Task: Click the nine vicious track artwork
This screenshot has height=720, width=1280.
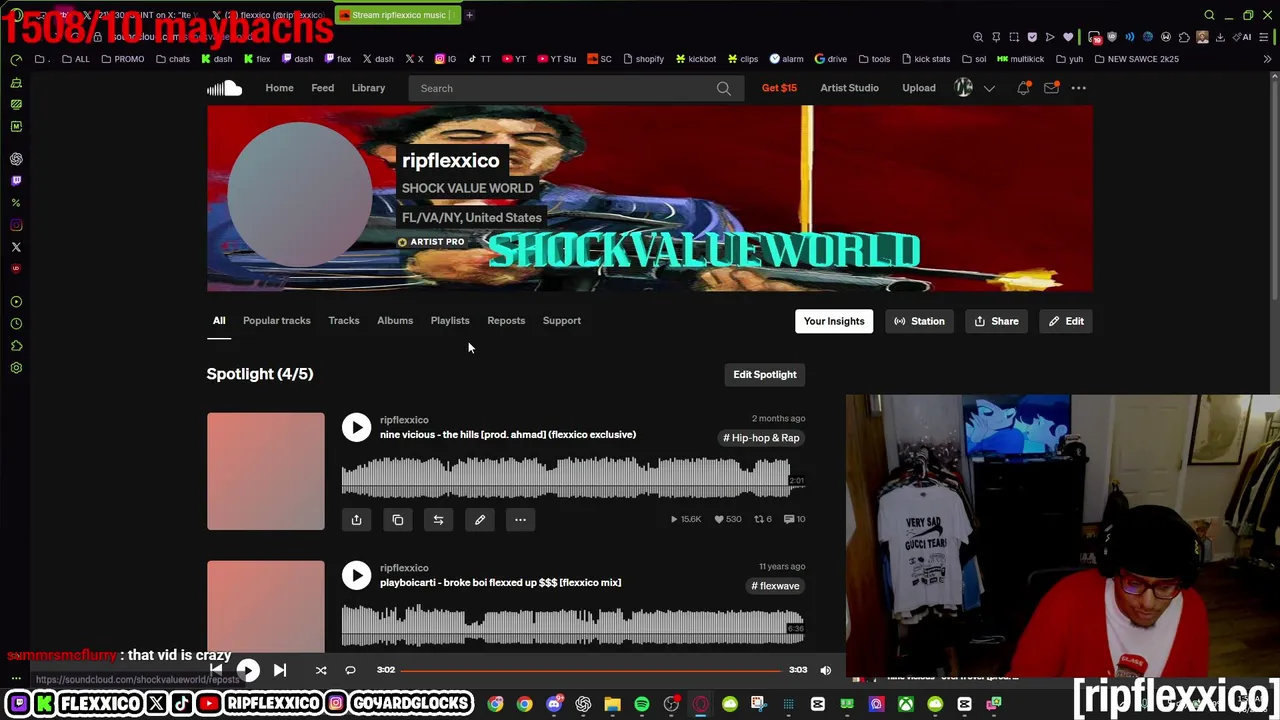Action: [266, 471]
